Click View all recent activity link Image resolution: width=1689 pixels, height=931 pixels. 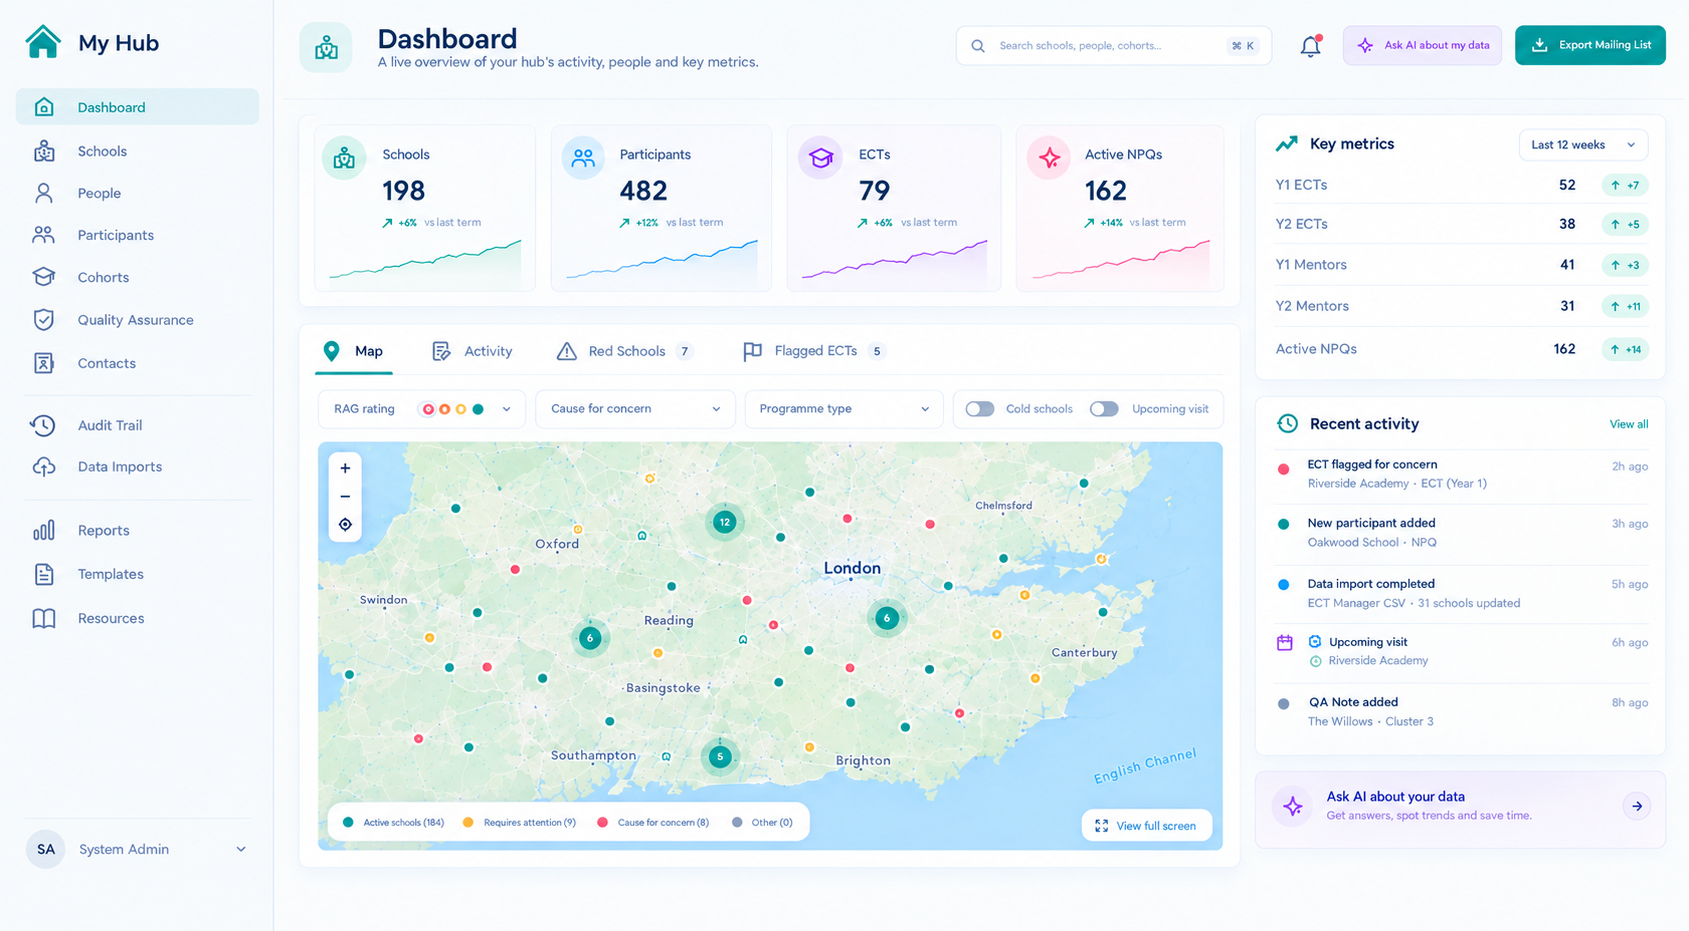[1628, 424]
